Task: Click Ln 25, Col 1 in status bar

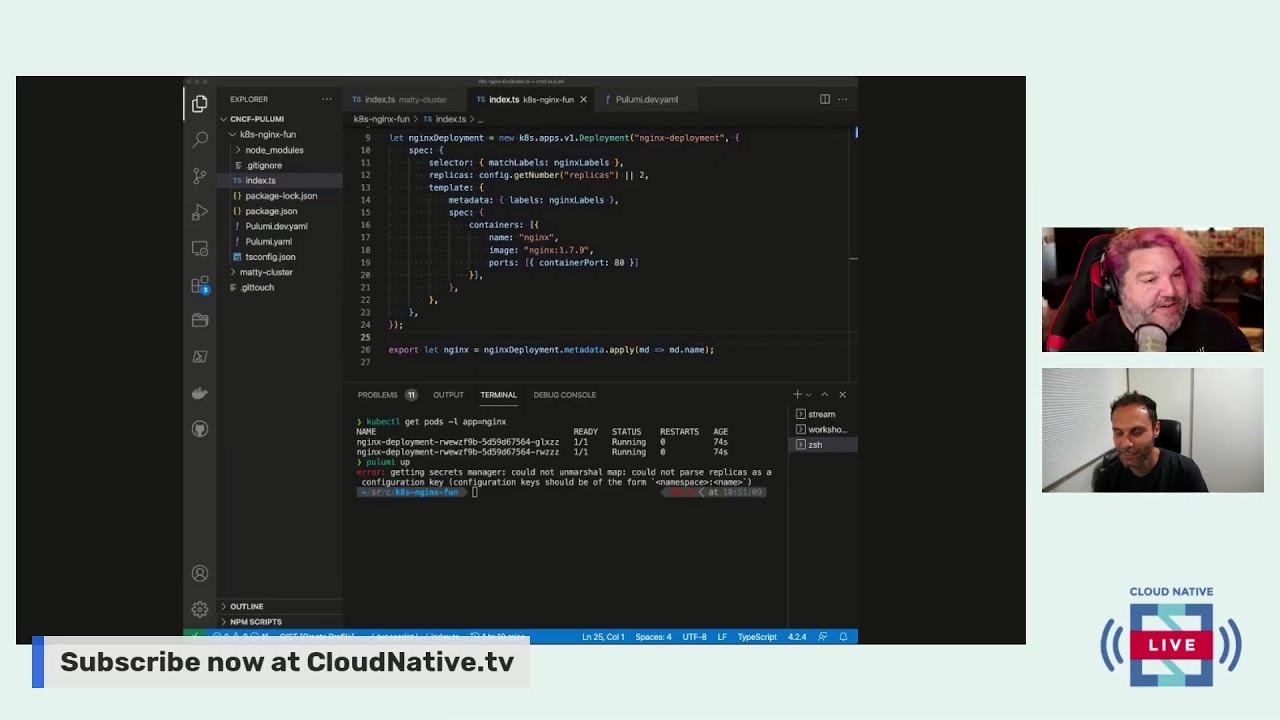Action: (x=603, y=637)
